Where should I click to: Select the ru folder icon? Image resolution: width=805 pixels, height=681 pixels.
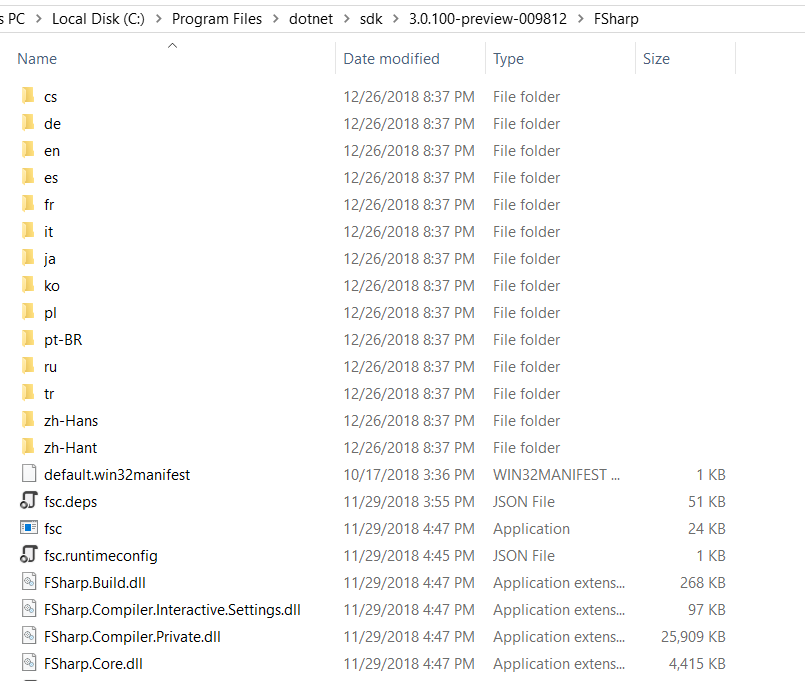tap(29, 366)
